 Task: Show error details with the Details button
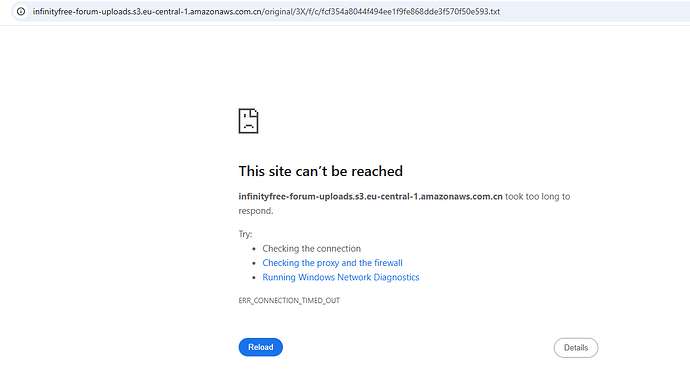[576, 348]
